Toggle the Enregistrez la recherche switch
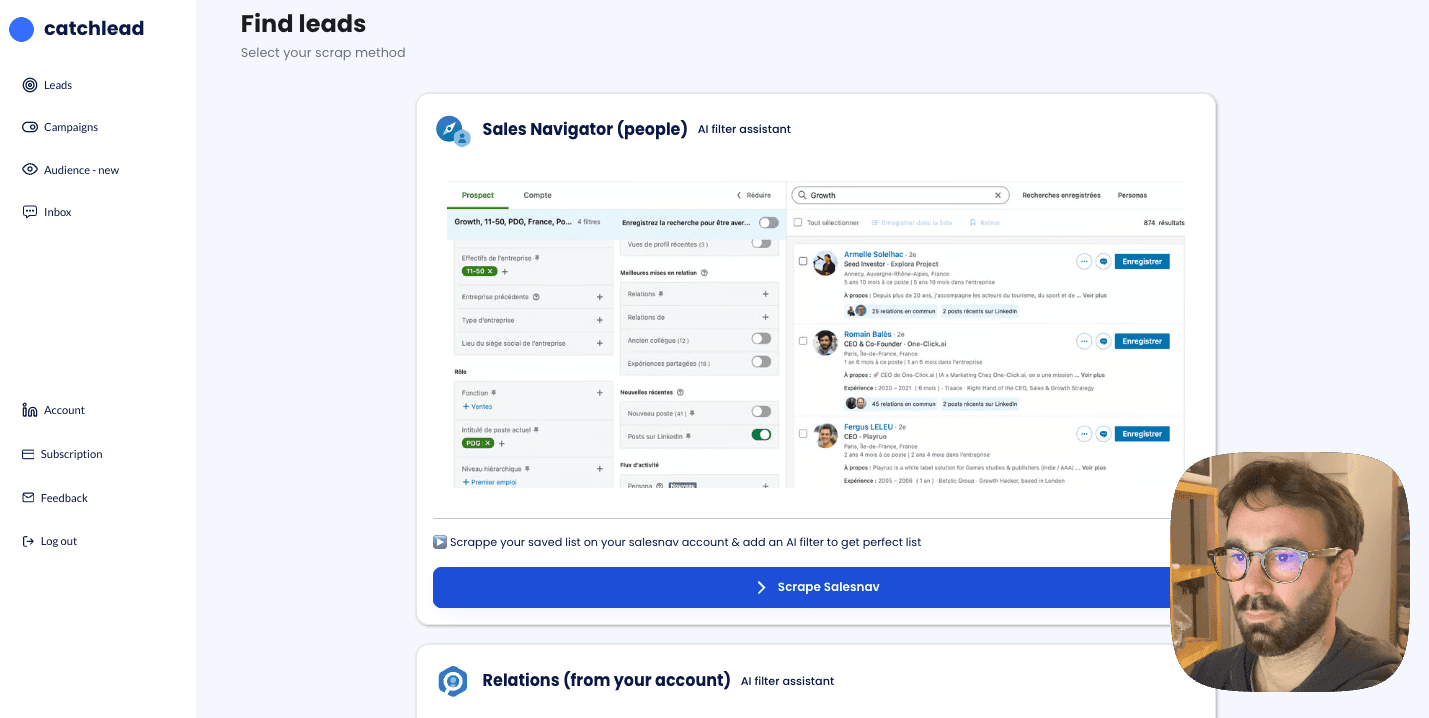1429x718 pixels. [x=768, y=222]
